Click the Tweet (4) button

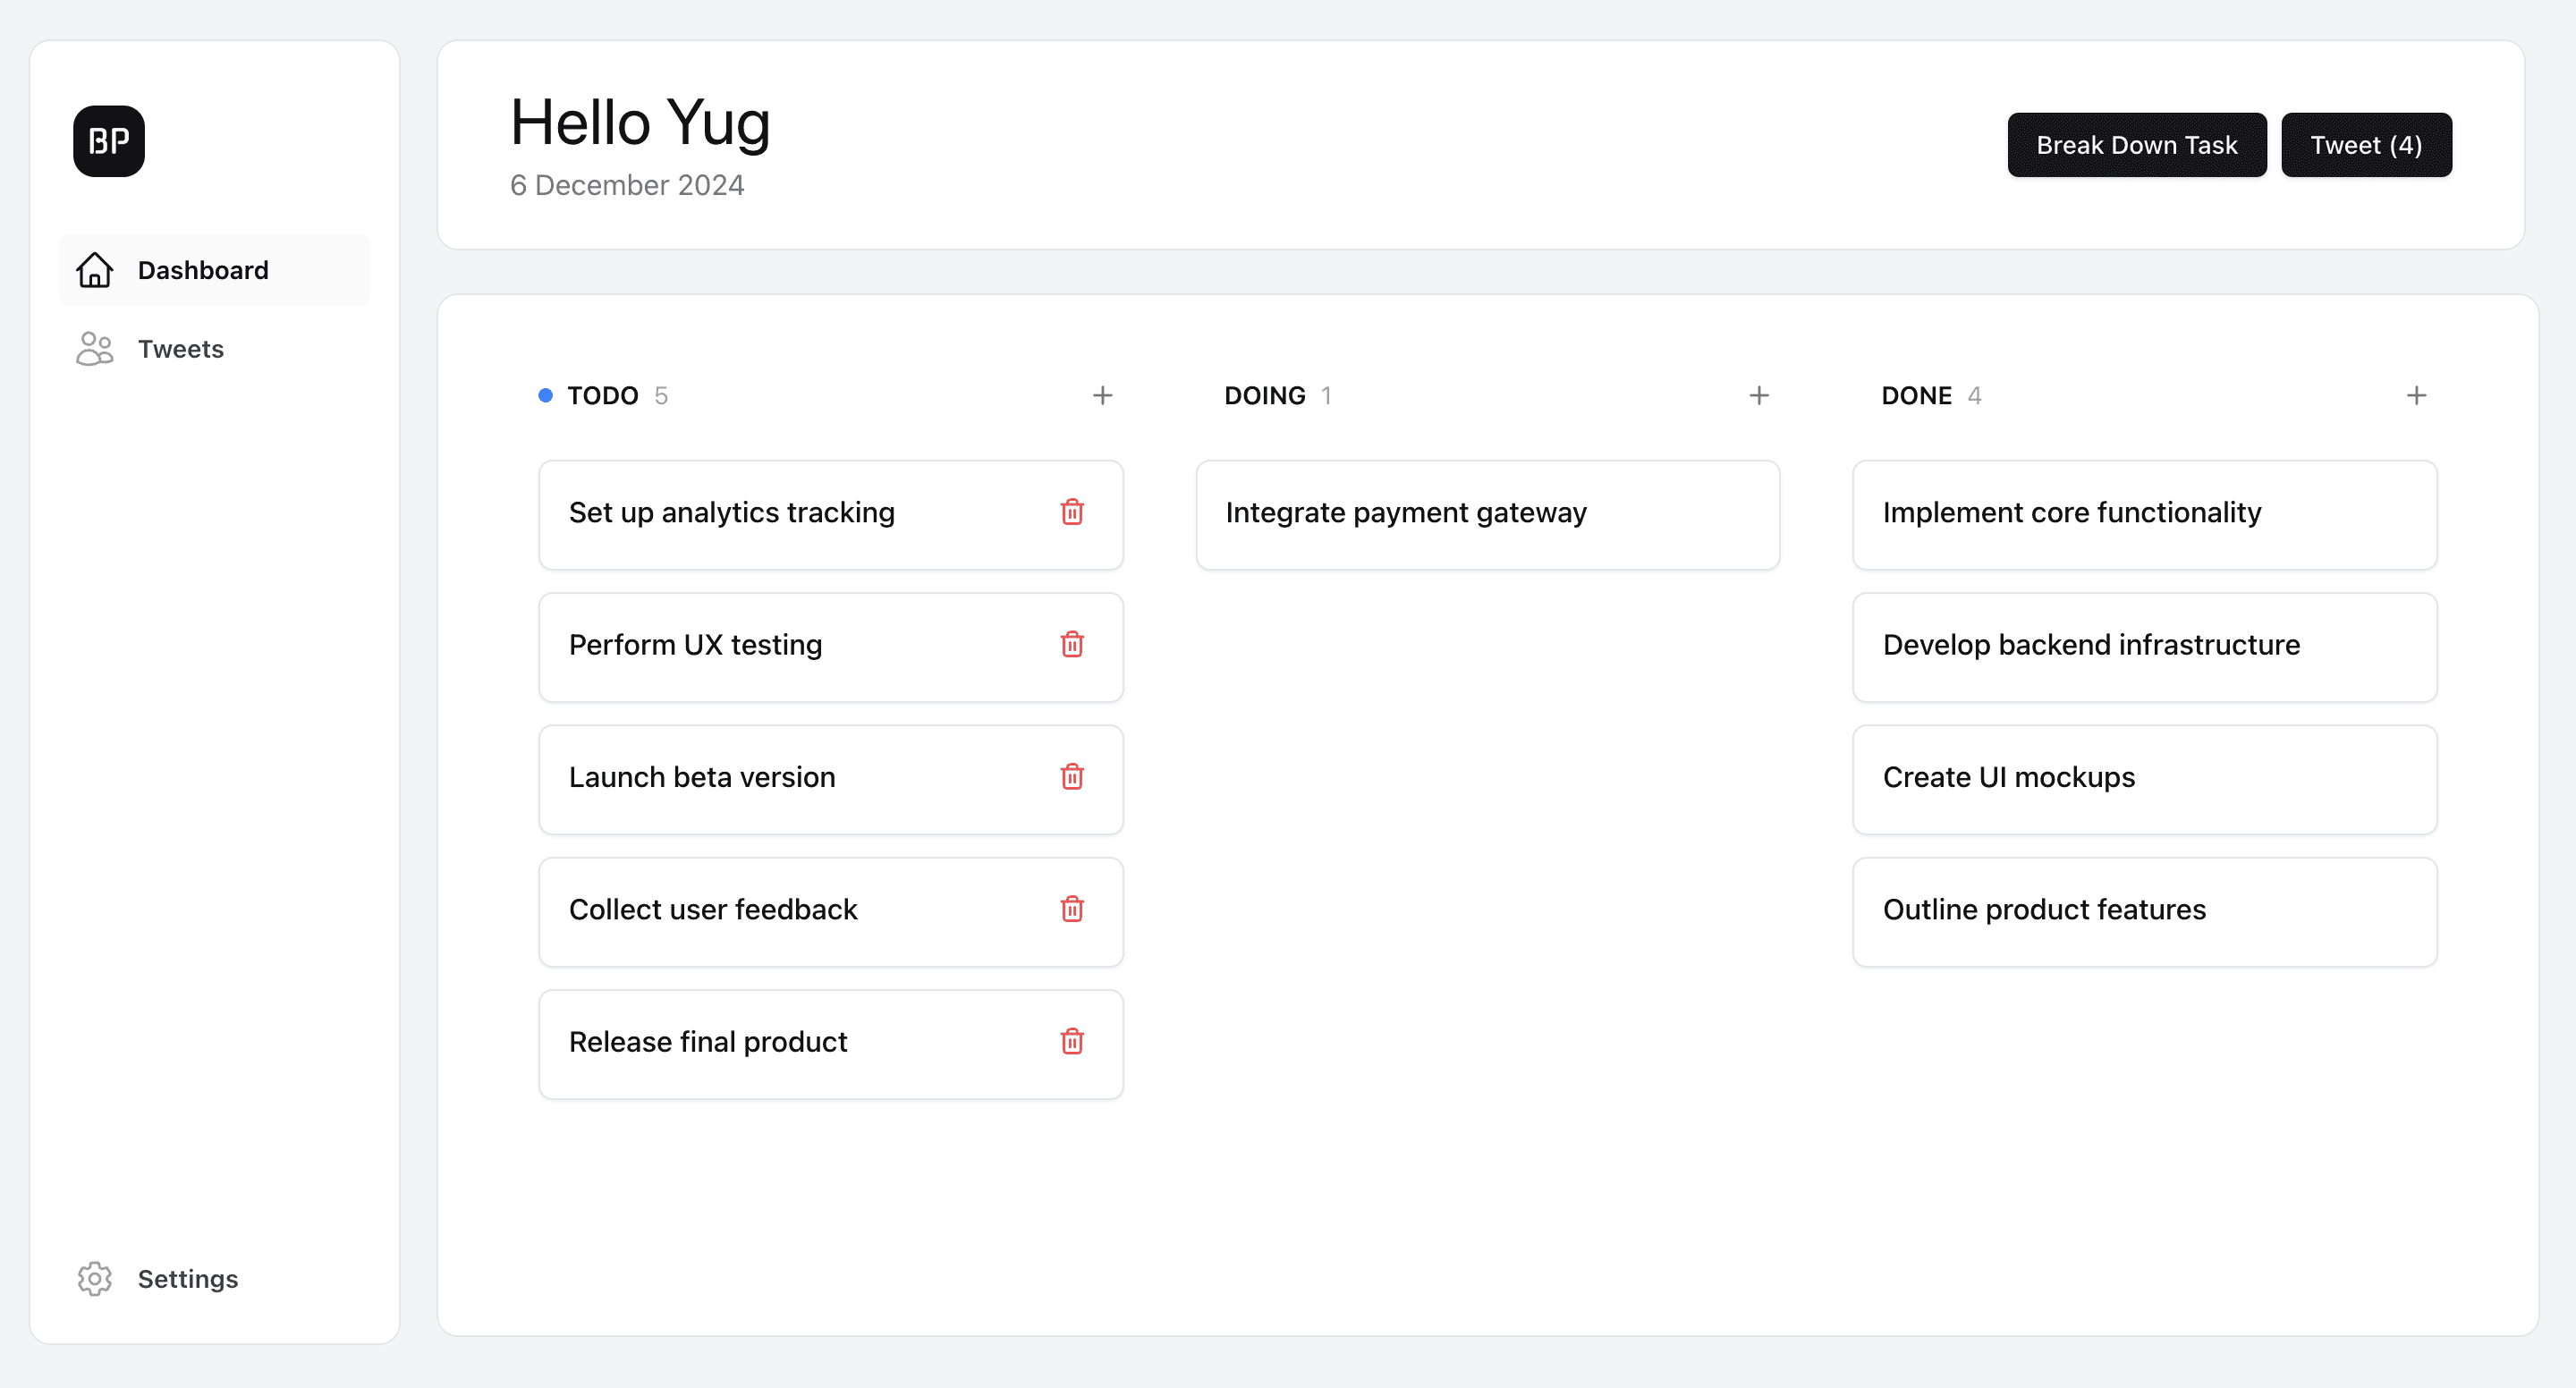2366,145
